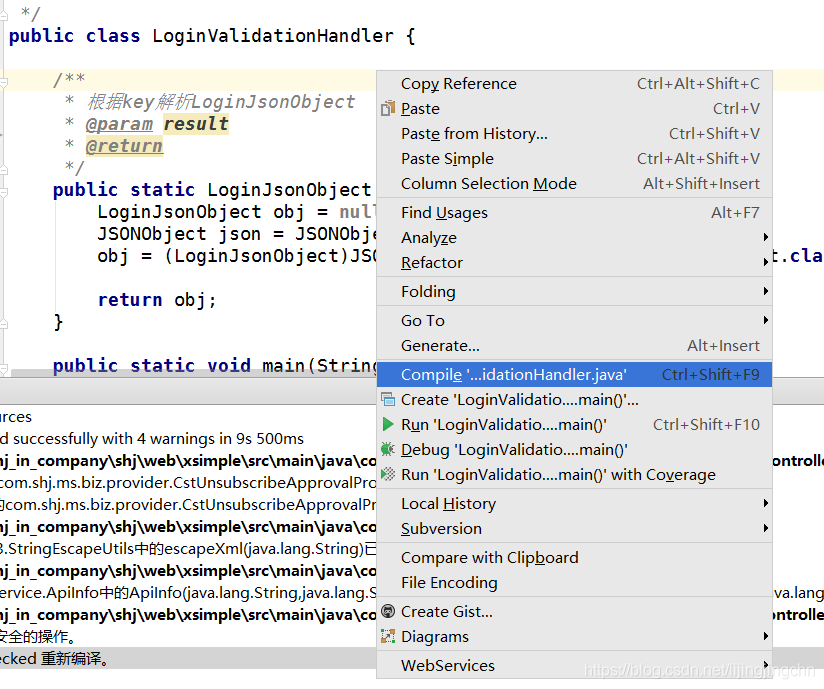Viewport: 824px width, 689px height.
Task: Click the Debug bug icon
Action: (388, 449)
